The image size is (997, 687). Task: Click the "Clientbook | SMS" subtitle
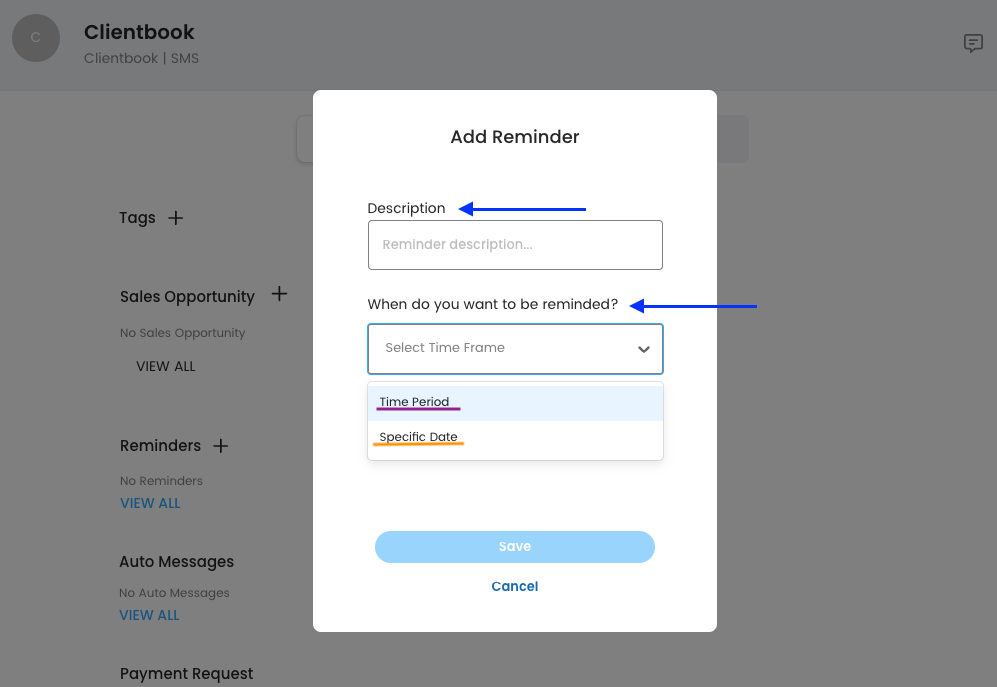tap(141, 58)
